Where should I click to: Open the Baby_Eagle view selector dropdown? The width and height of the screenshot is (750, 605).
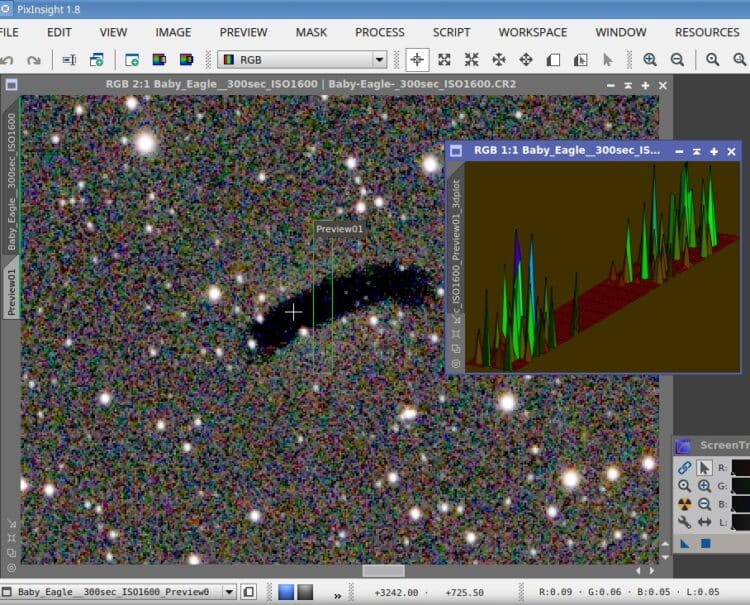coord(230,592)
